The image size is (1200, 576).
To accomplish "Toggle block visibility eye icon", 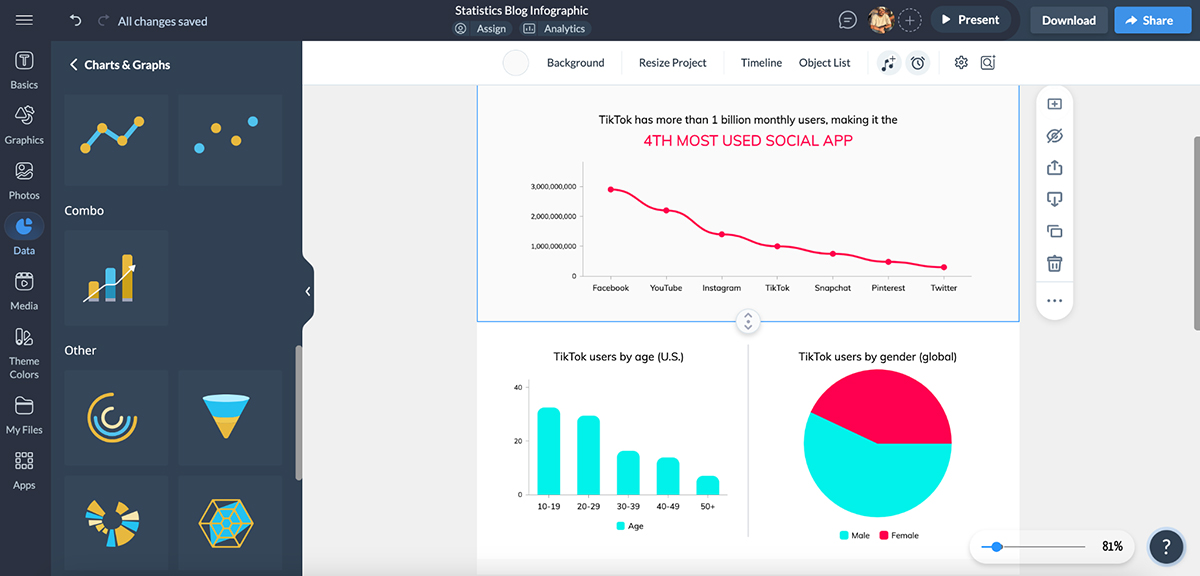I will 1054,136.
